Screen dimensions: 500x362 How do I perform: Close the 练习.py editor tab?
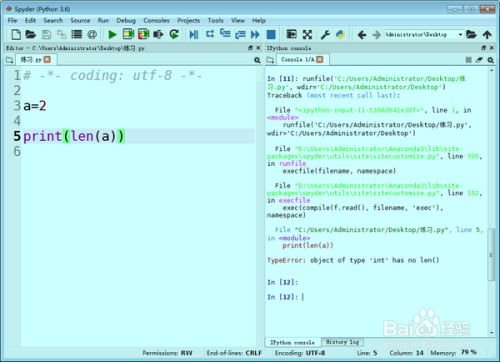(47, 59)
